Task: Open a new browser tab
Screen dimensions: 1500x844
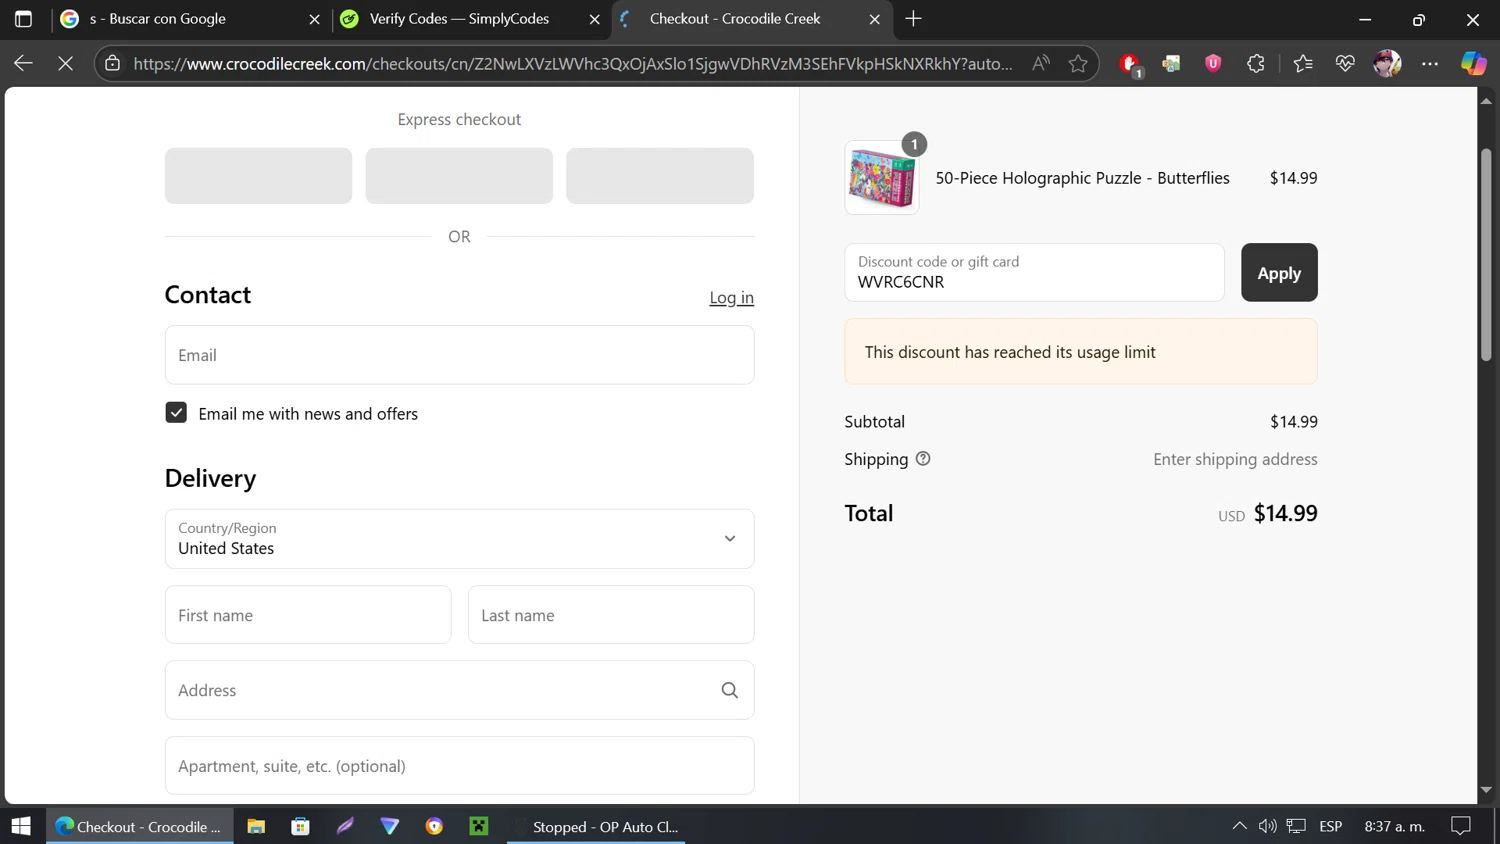Action: (x=913, y=19)
